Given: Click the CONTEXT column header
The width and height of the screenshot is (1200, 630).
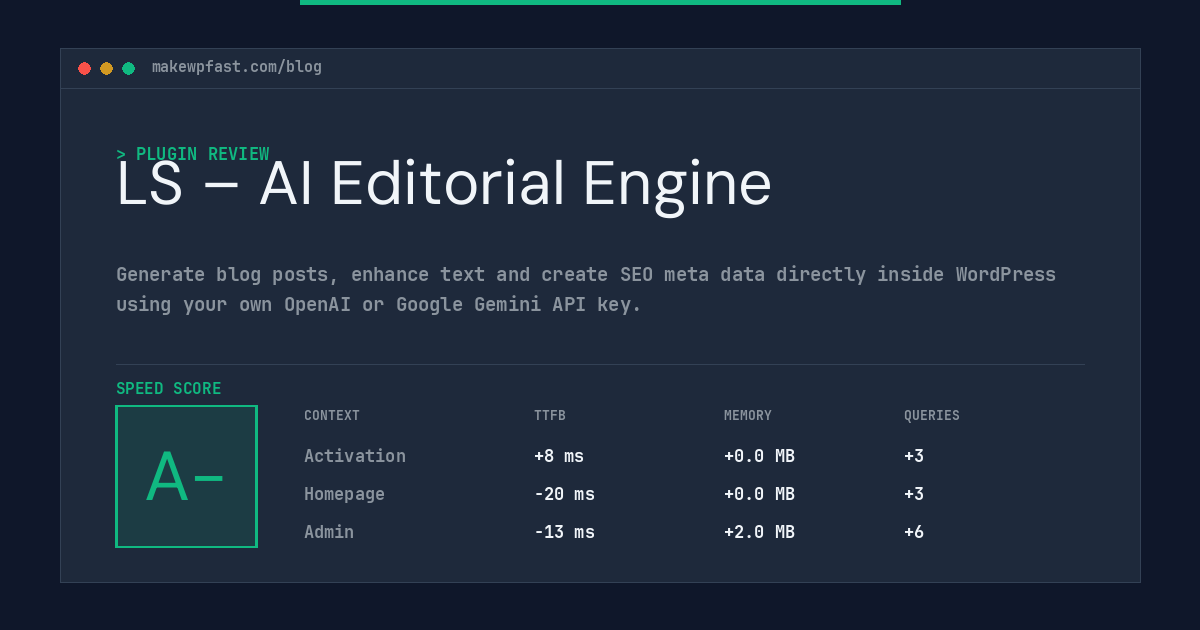Looking at the screenshot, I should pos(332,416).
